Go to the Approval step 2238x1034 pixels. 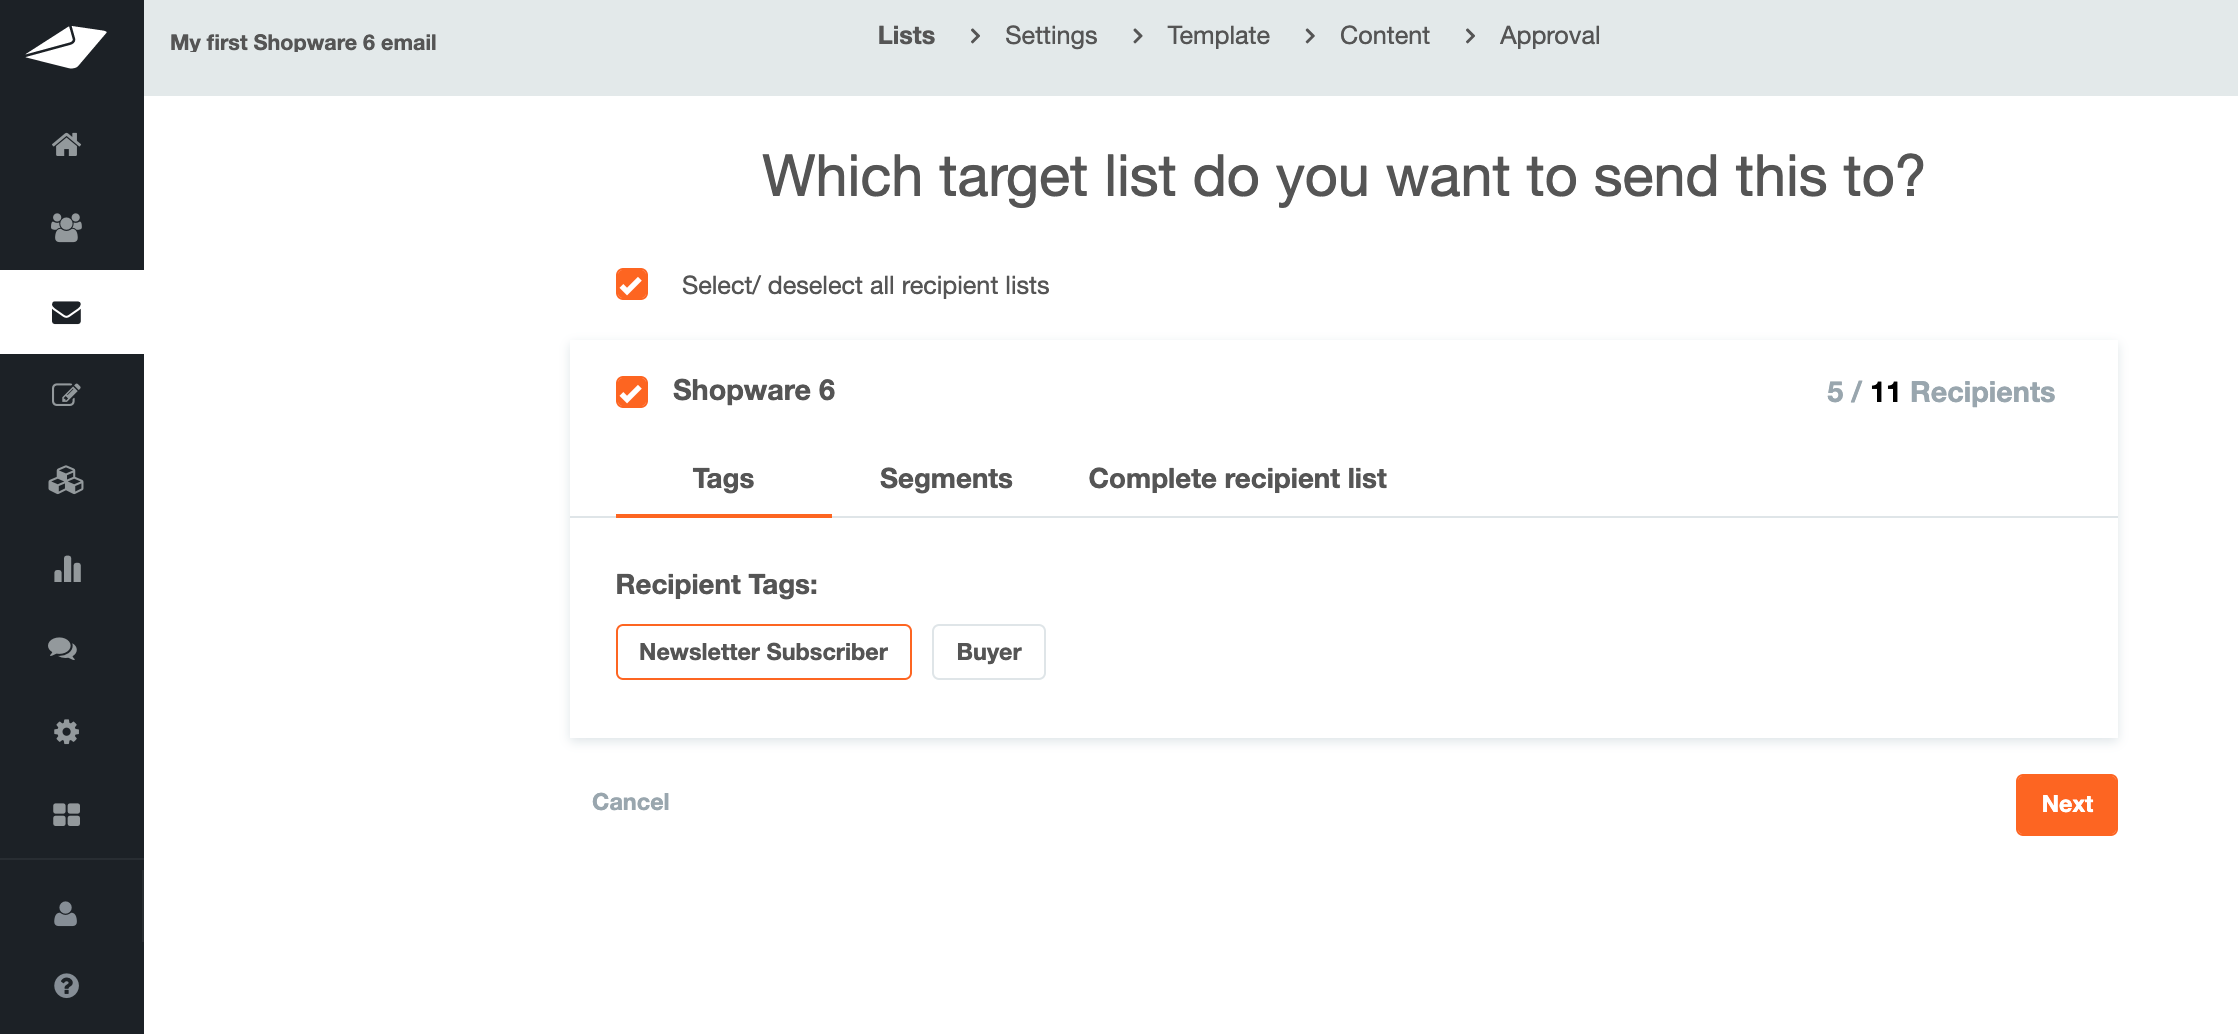[x=1549, y=36]
